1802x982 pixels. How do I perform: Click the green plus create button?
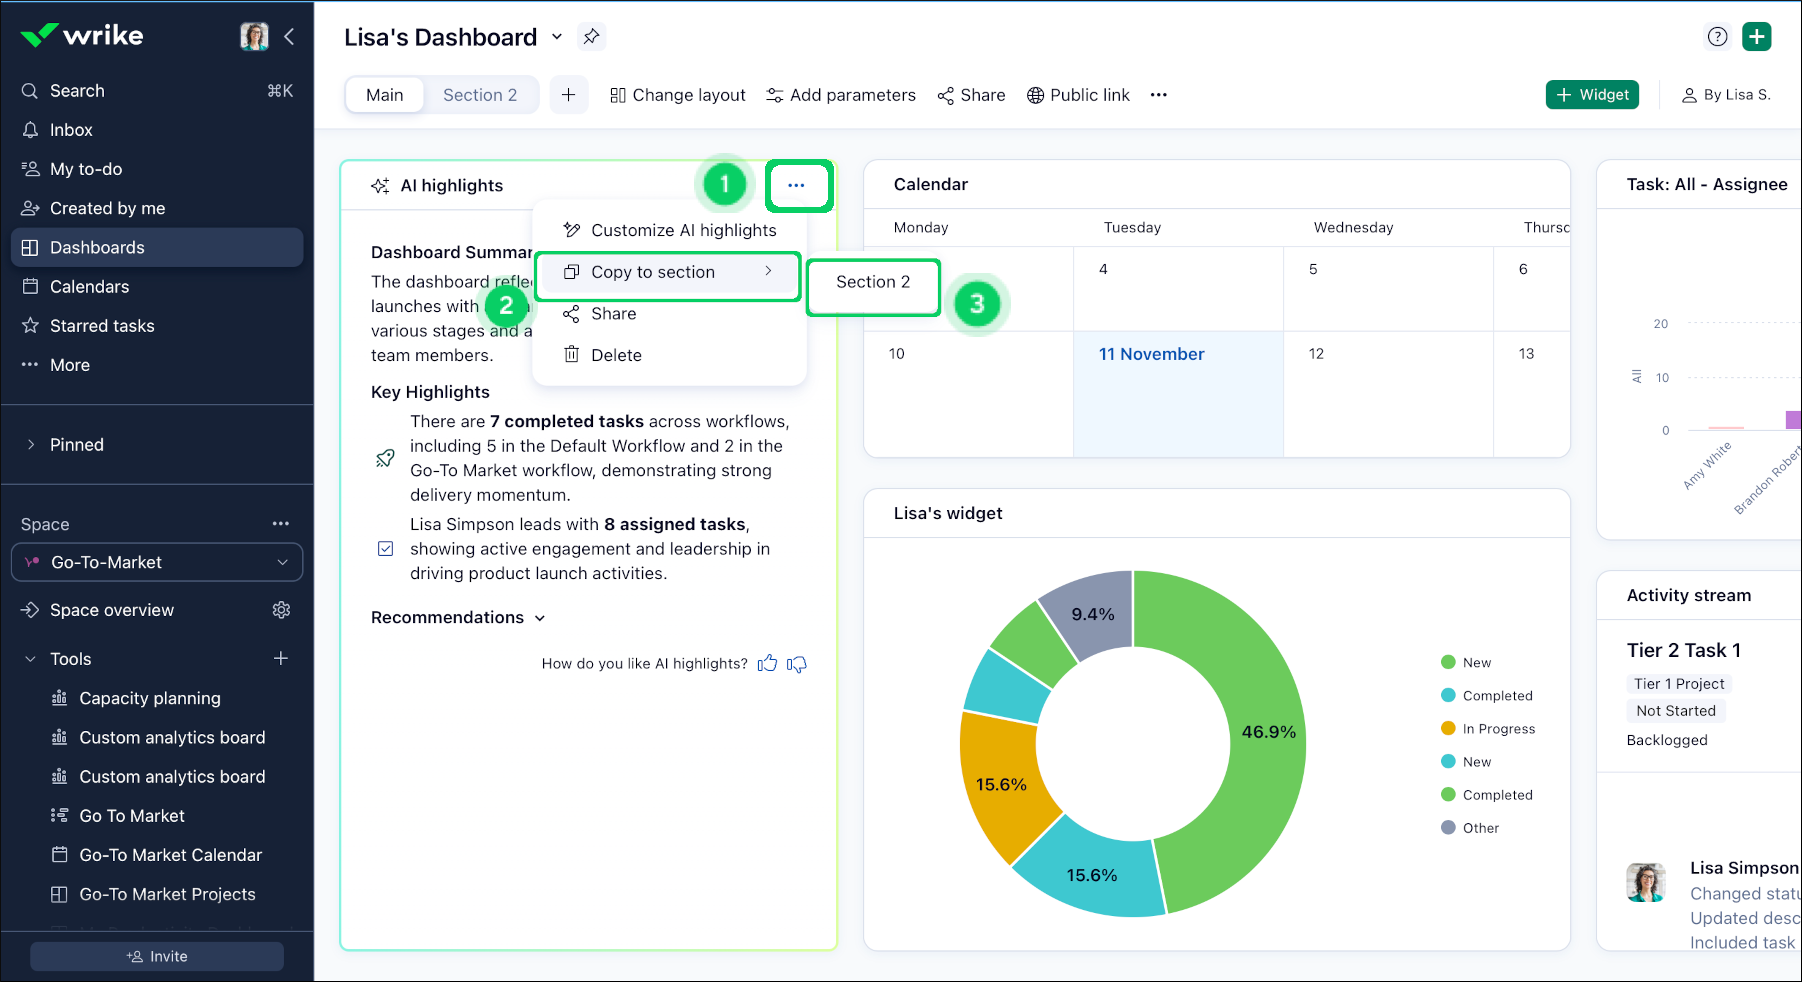coord(1756,37)
